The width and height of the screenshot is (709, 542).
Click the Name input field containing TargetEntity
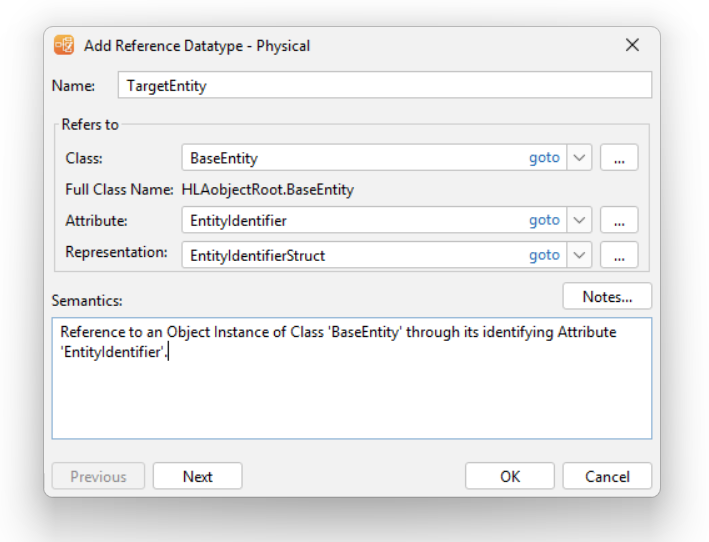click(x=384, y=85)
